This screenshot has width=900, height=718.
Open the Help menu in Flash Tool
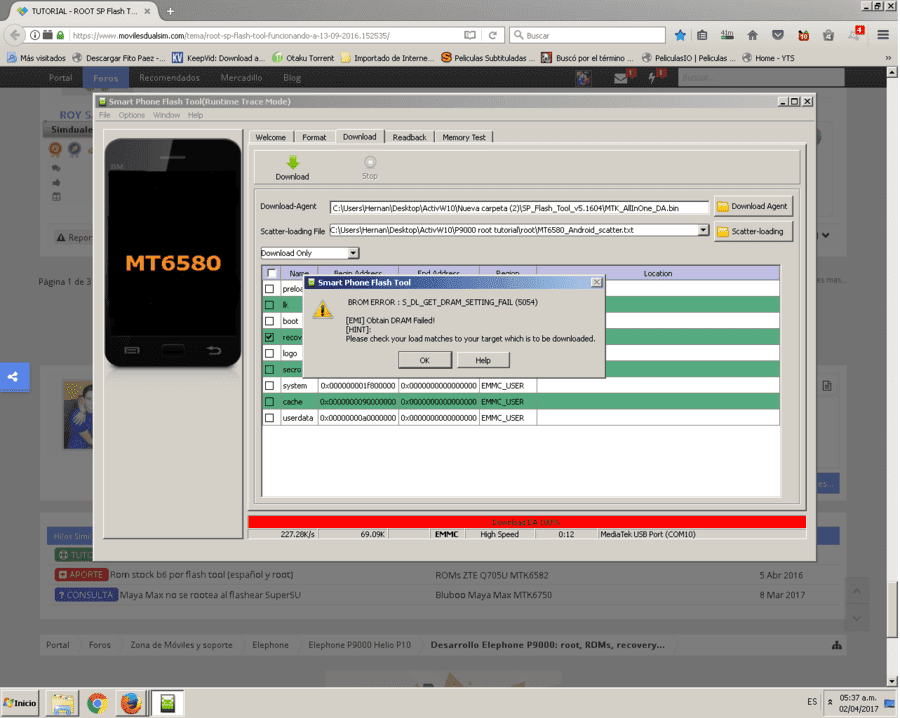195,115
